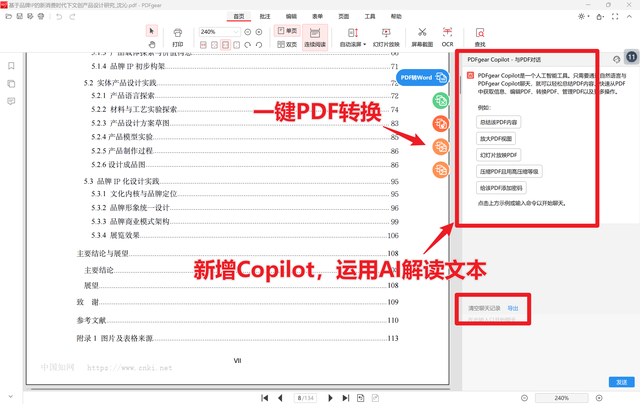This screenshot has height=404, width=640.
Task: Switch to 首页 tab
Action: 239,16
